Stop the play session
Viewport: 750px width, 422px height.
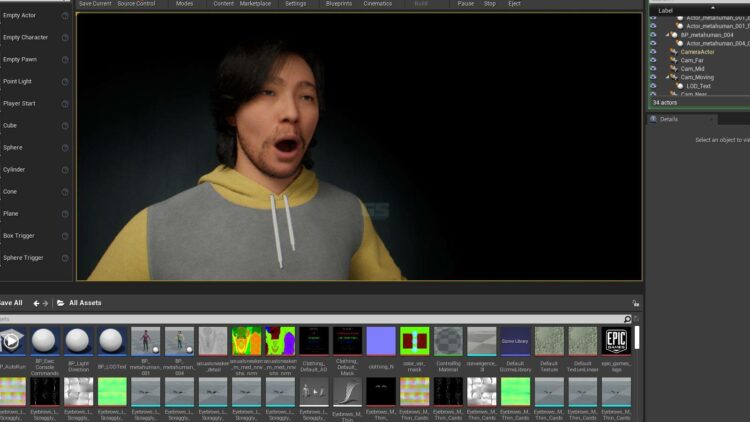point(490,3)
